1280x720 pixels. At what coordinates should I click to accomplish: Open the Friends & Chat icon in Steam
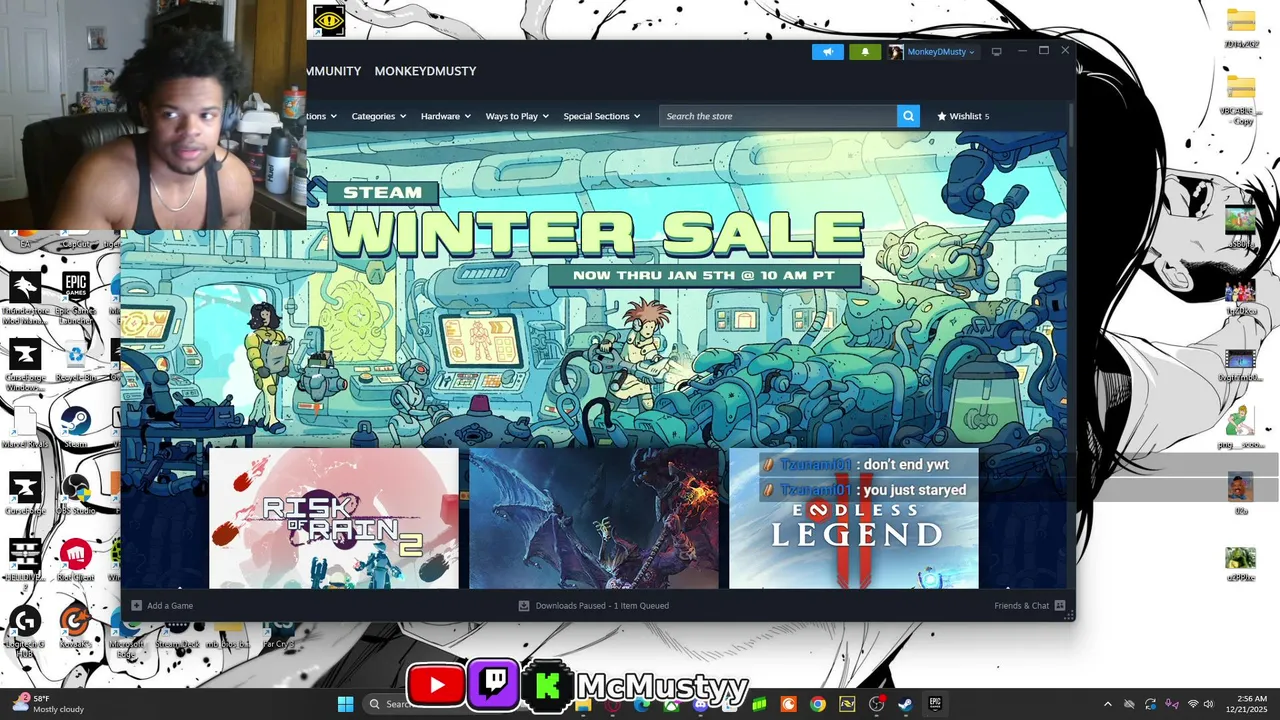[1060, 605]
